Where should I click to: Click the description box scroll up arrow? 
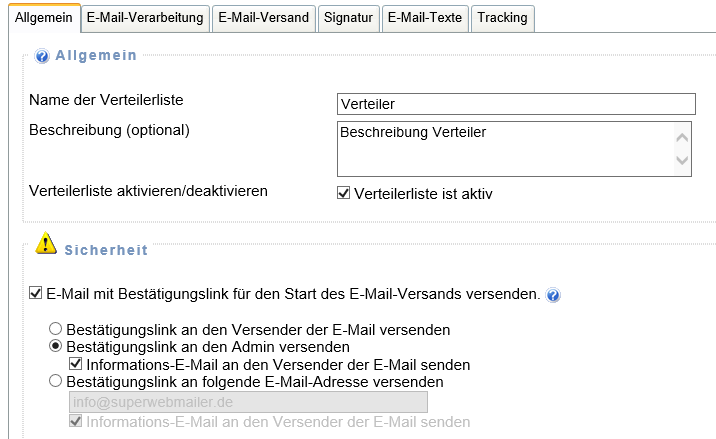point(683,138)
